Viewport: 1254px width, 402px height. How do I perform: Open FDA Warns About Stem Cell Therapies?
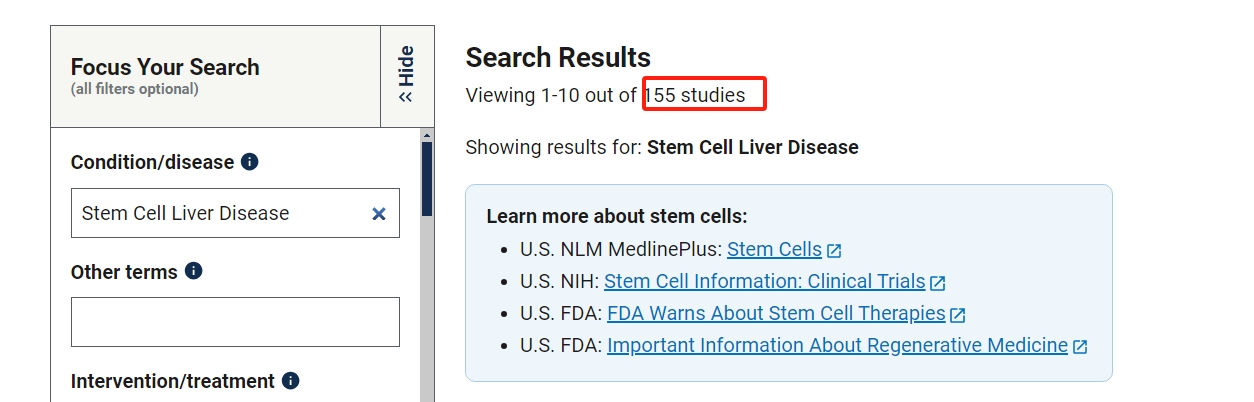pyautogui.click(x=776, y=313)
